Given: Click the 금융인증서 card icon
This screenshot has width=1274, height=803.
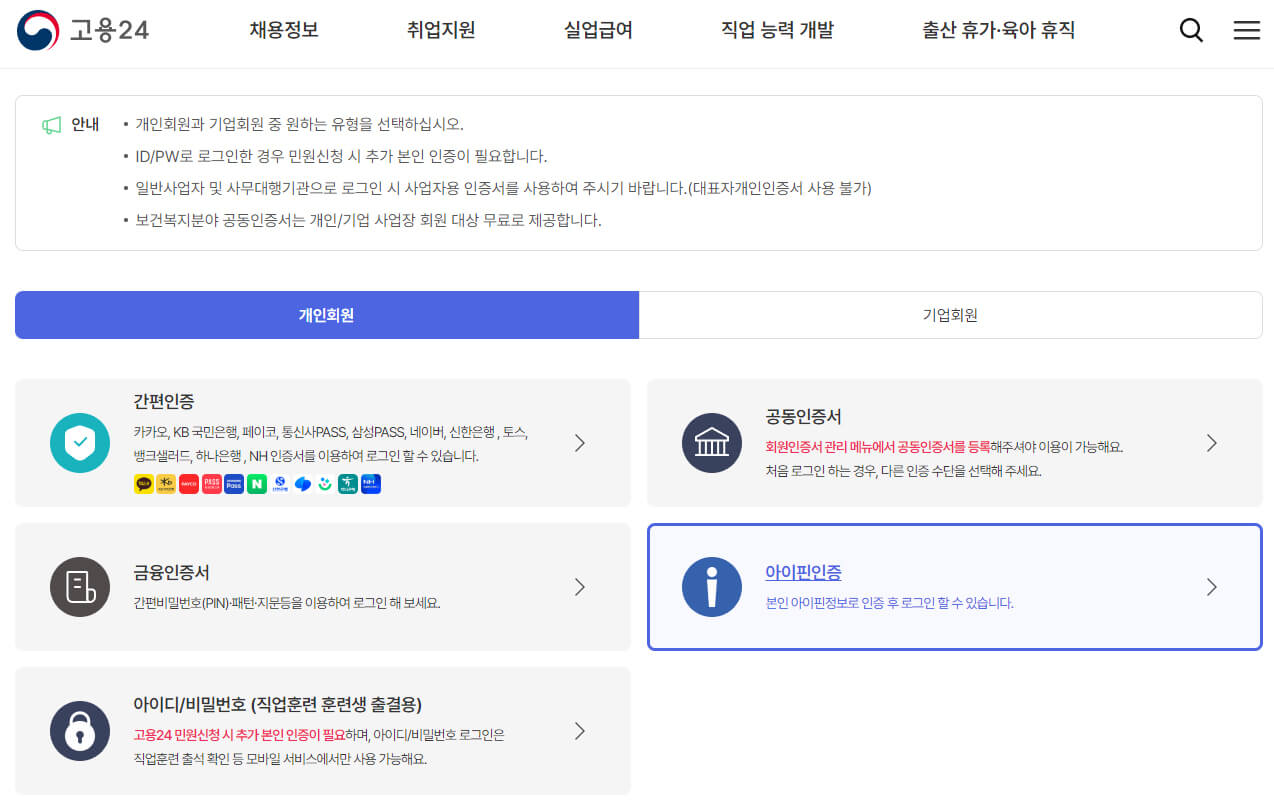Looking at the screenshot, I should coord(79,587).
